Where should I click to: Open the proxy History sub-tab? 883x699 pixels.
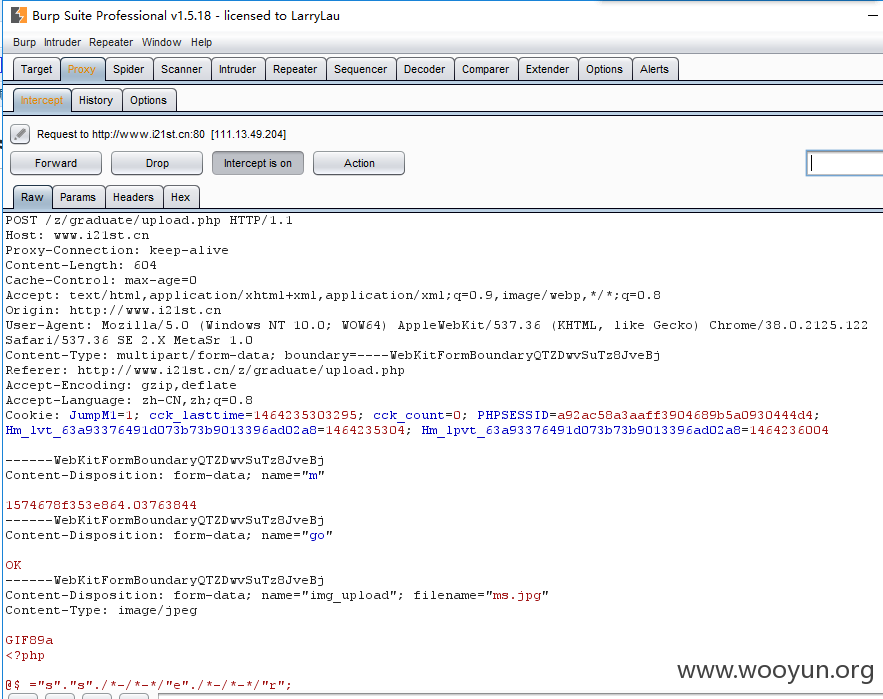coord(96,100)
